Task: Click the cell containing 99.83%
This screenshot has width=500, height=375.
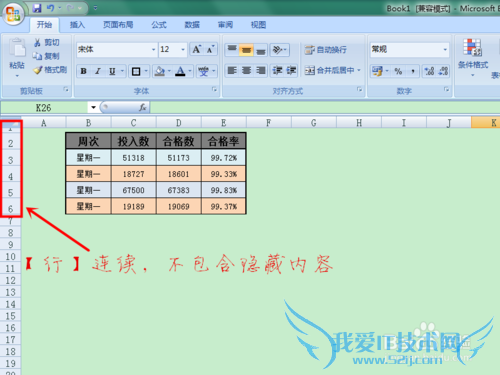Action: tap(224, 190)
